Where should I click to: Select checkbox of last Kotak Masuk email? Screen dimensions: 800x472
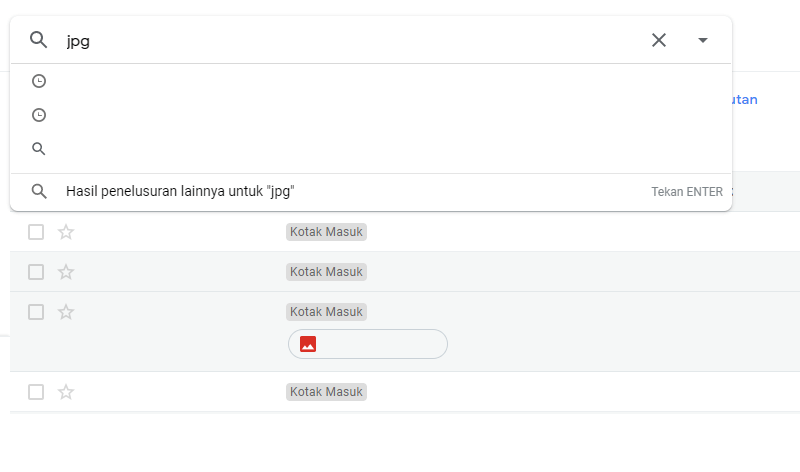click(36, 392)
